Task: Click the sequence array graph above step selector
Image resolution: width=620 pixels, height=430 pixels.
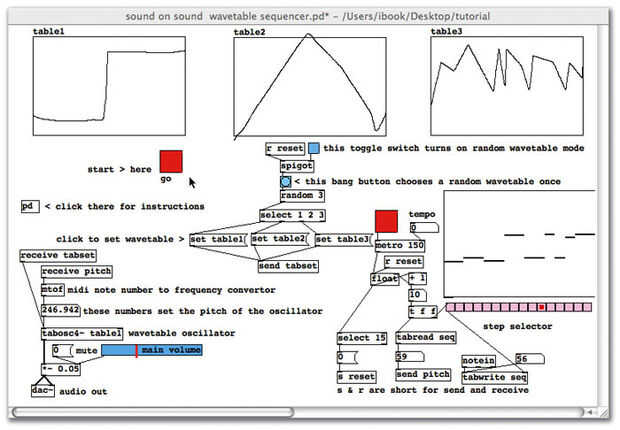Action: point(520,244)
